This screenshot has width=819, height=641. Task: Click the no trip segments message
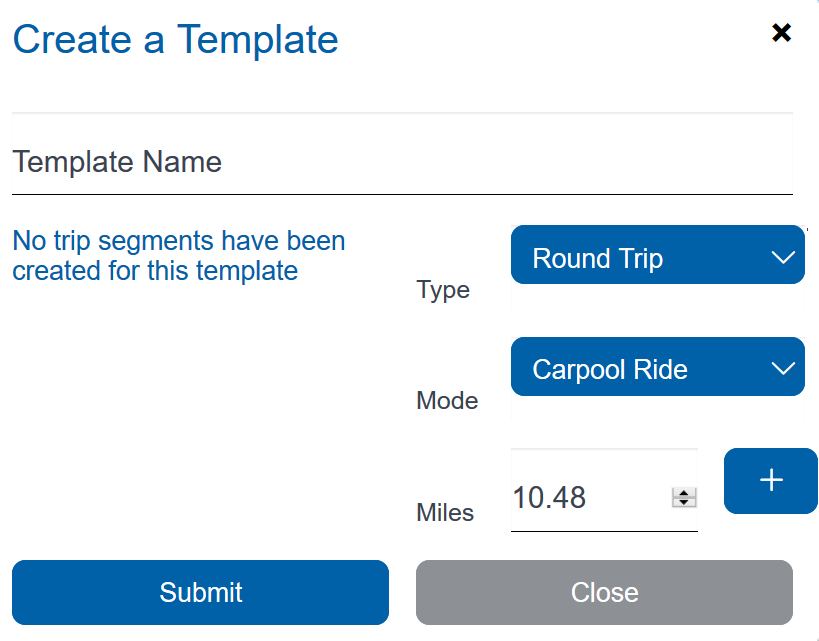click(178, 255)
